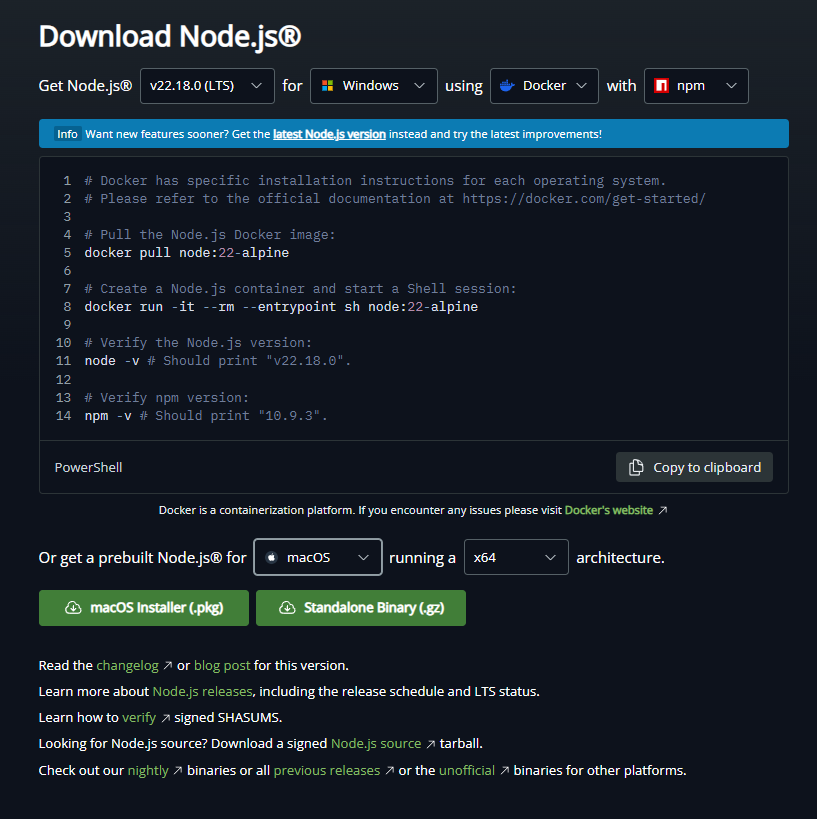Click the docker pull command code line
The height and width of the screenshot is (819, 817).
186,253
